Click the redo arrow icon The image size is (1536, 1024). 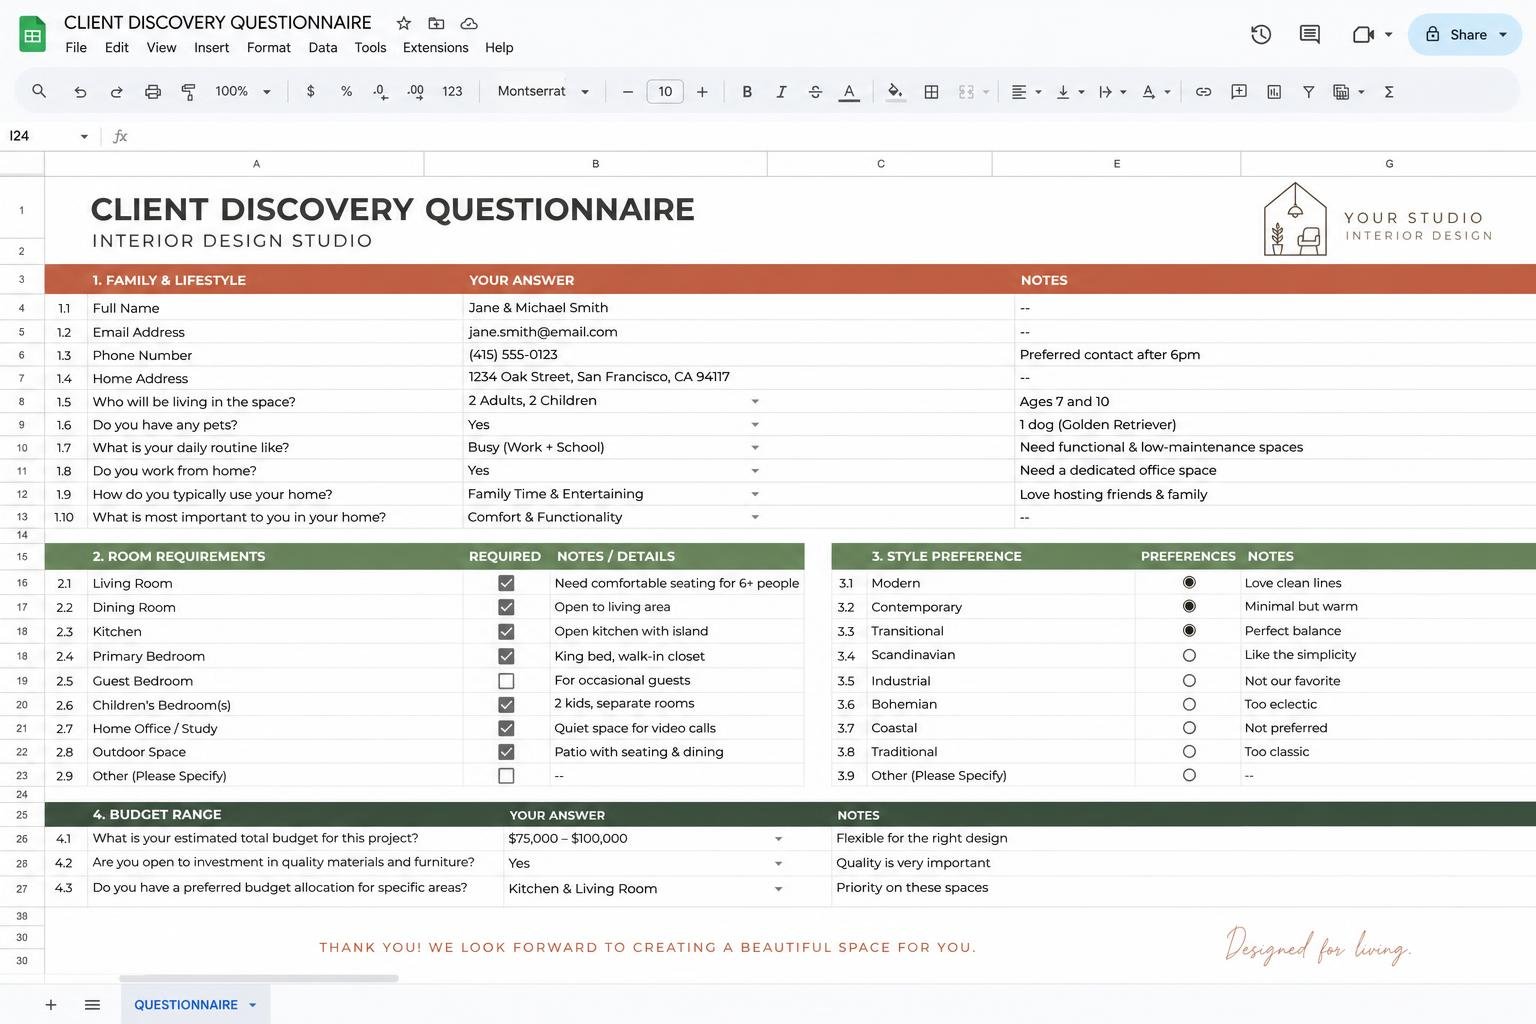(116, 92)
